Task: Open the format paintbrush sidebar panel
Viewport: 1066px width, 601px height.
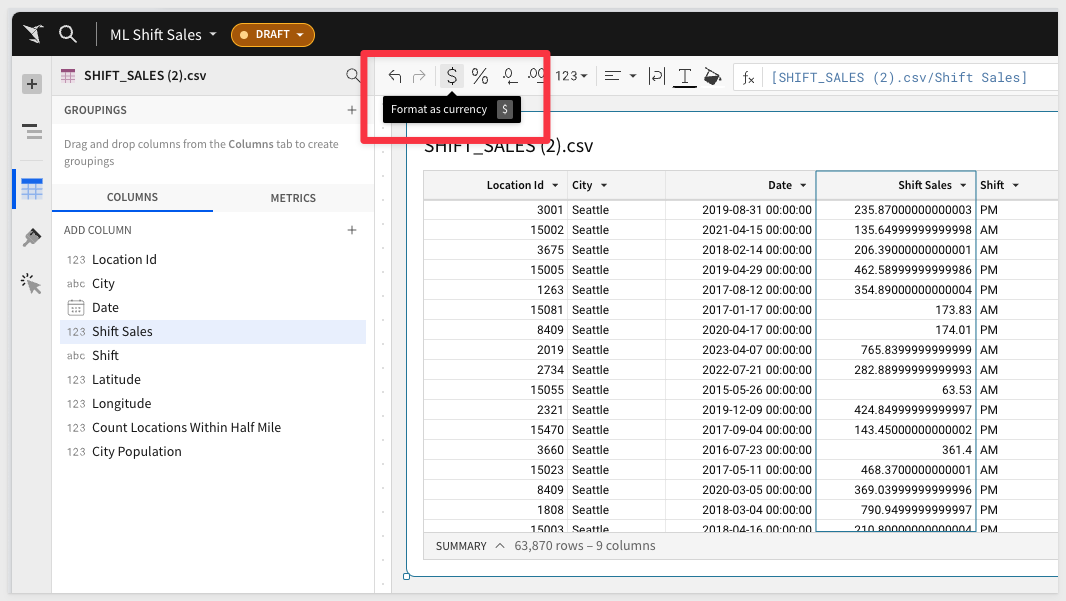Action: (x=32, y=237)
